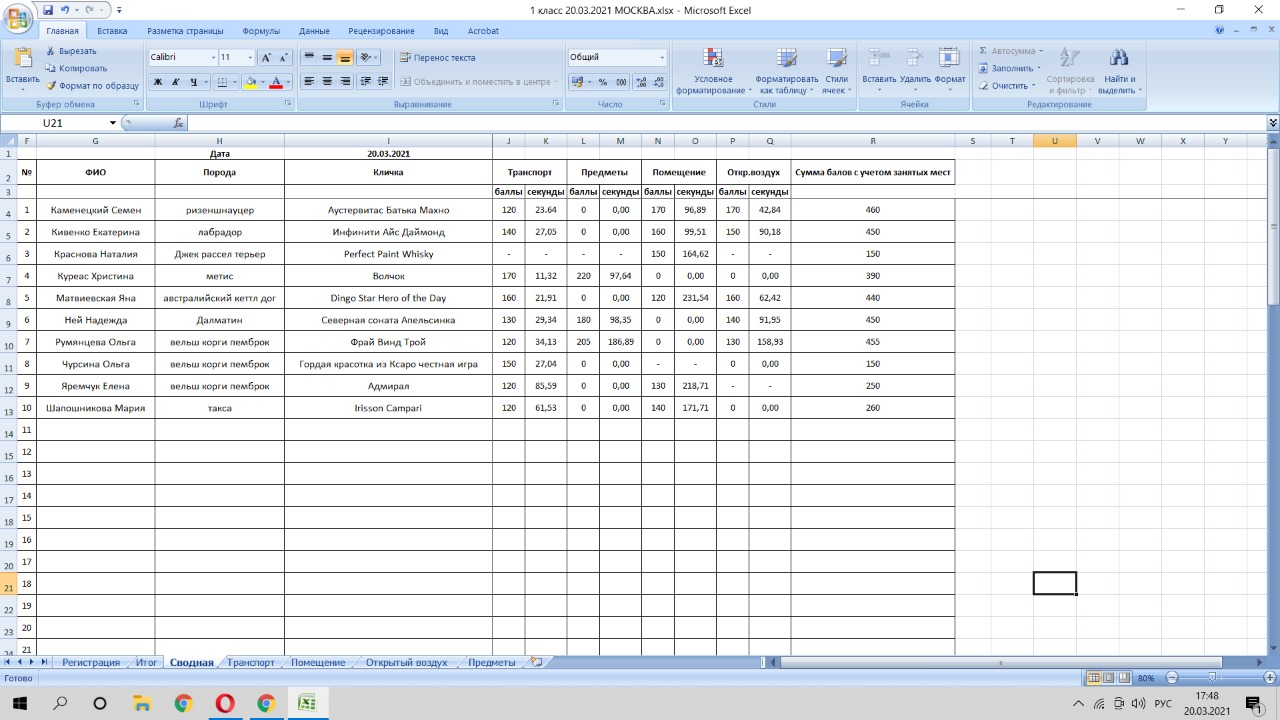Apply the thousands separator (000) format
The height and width of the screenshot is (720, 1280).
(621, 82)
